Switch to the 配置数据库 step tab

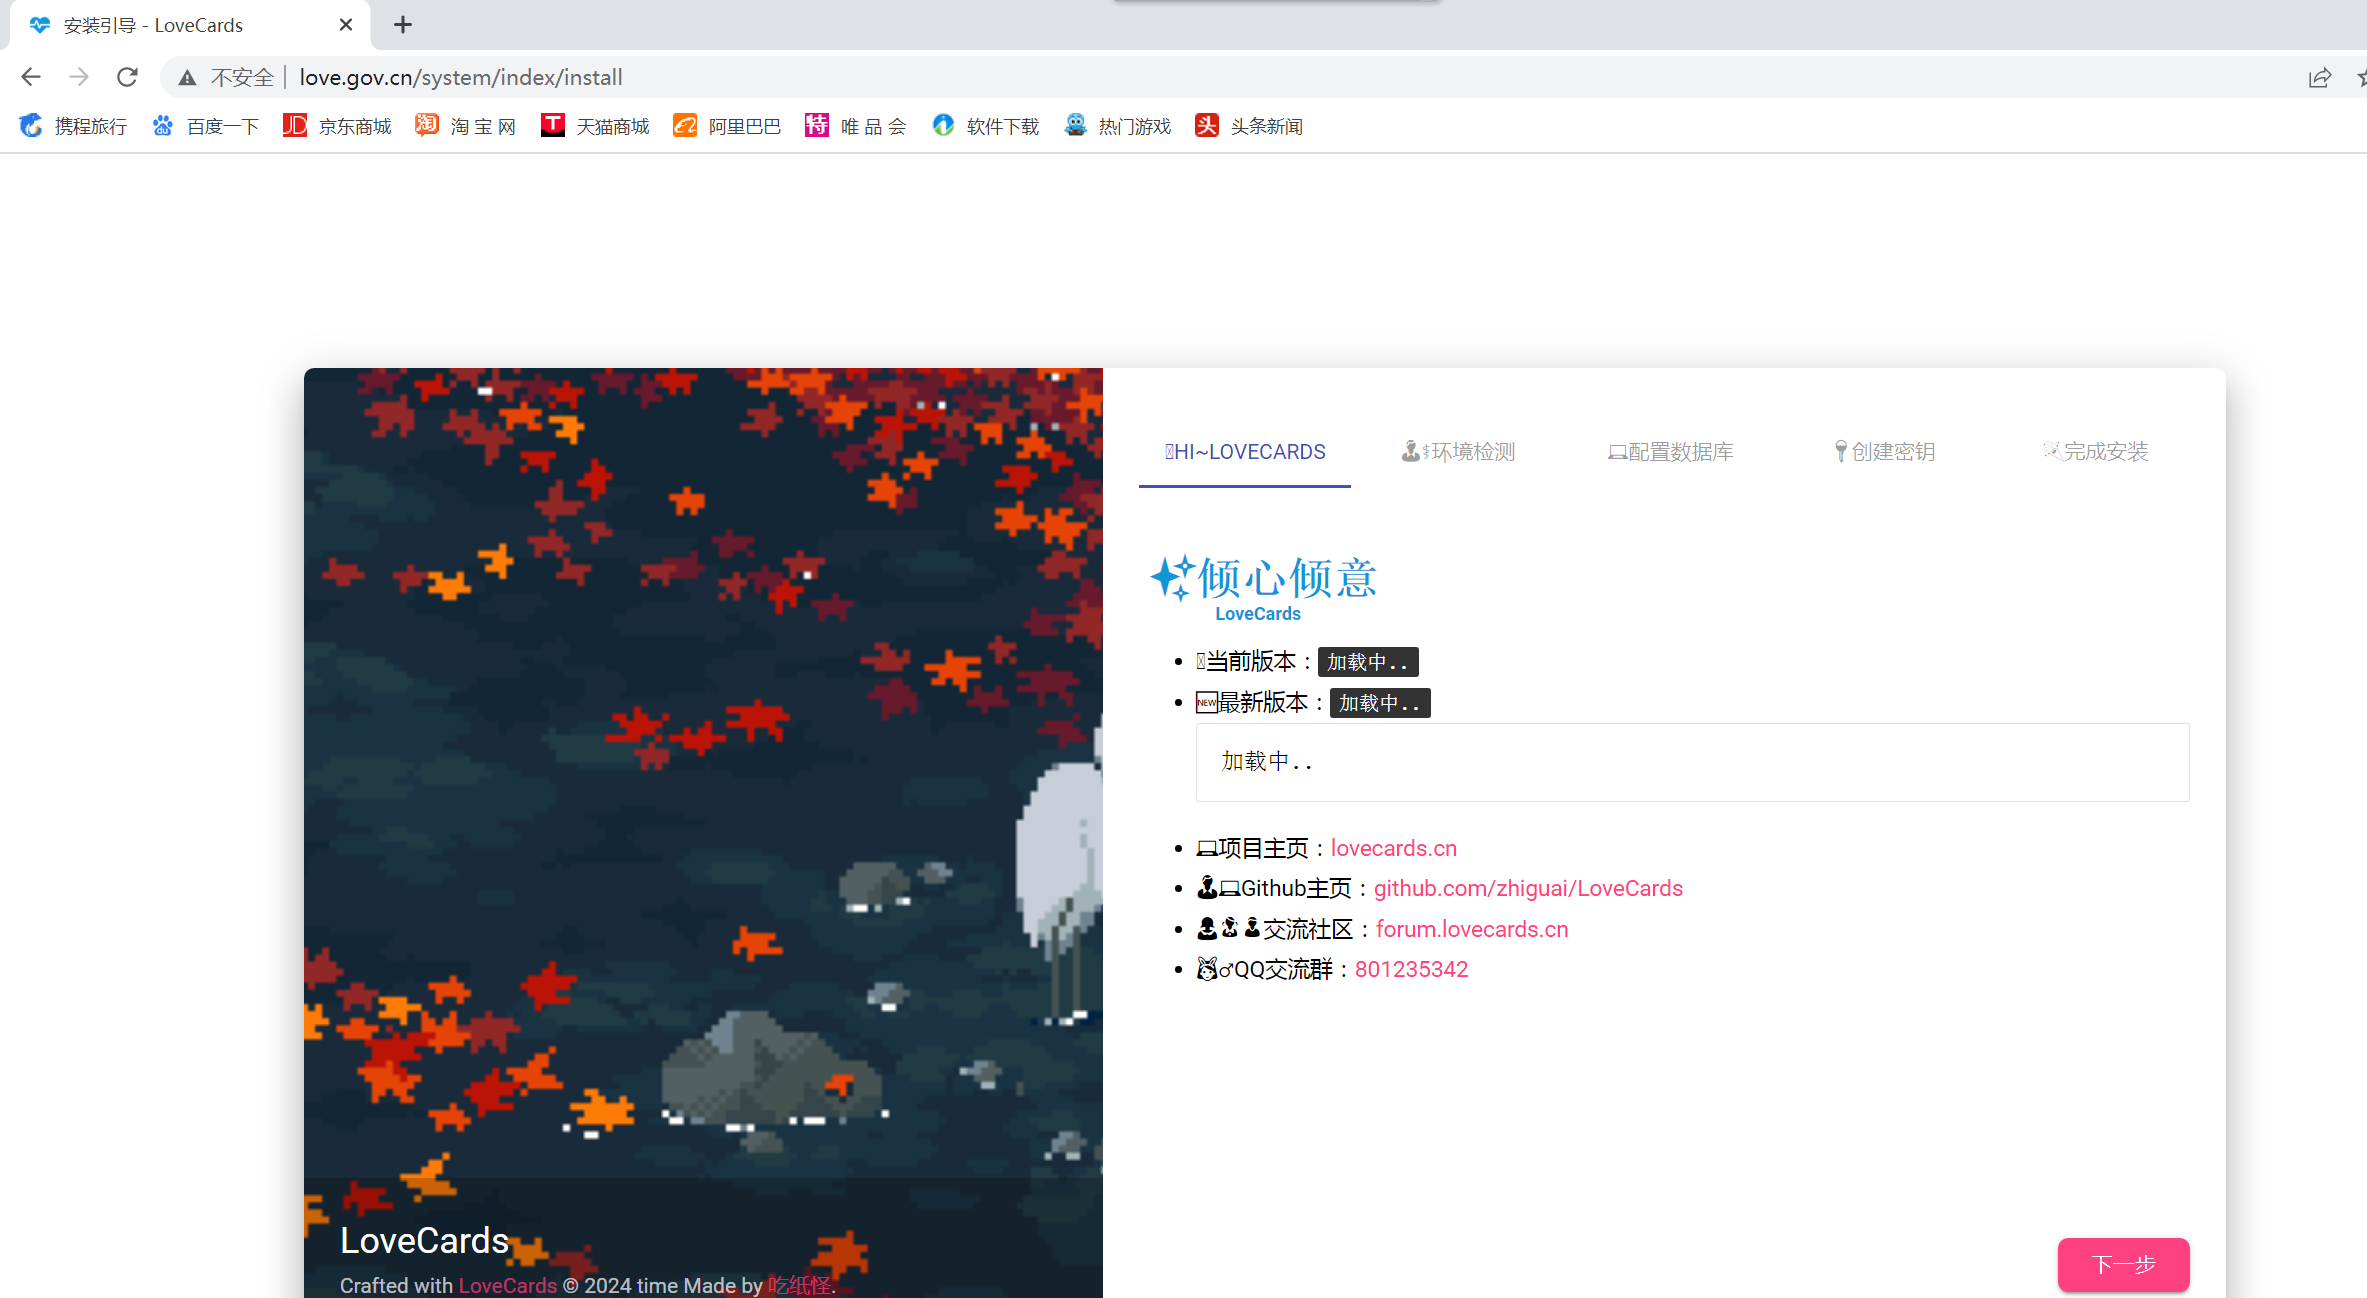(1670, 452)
